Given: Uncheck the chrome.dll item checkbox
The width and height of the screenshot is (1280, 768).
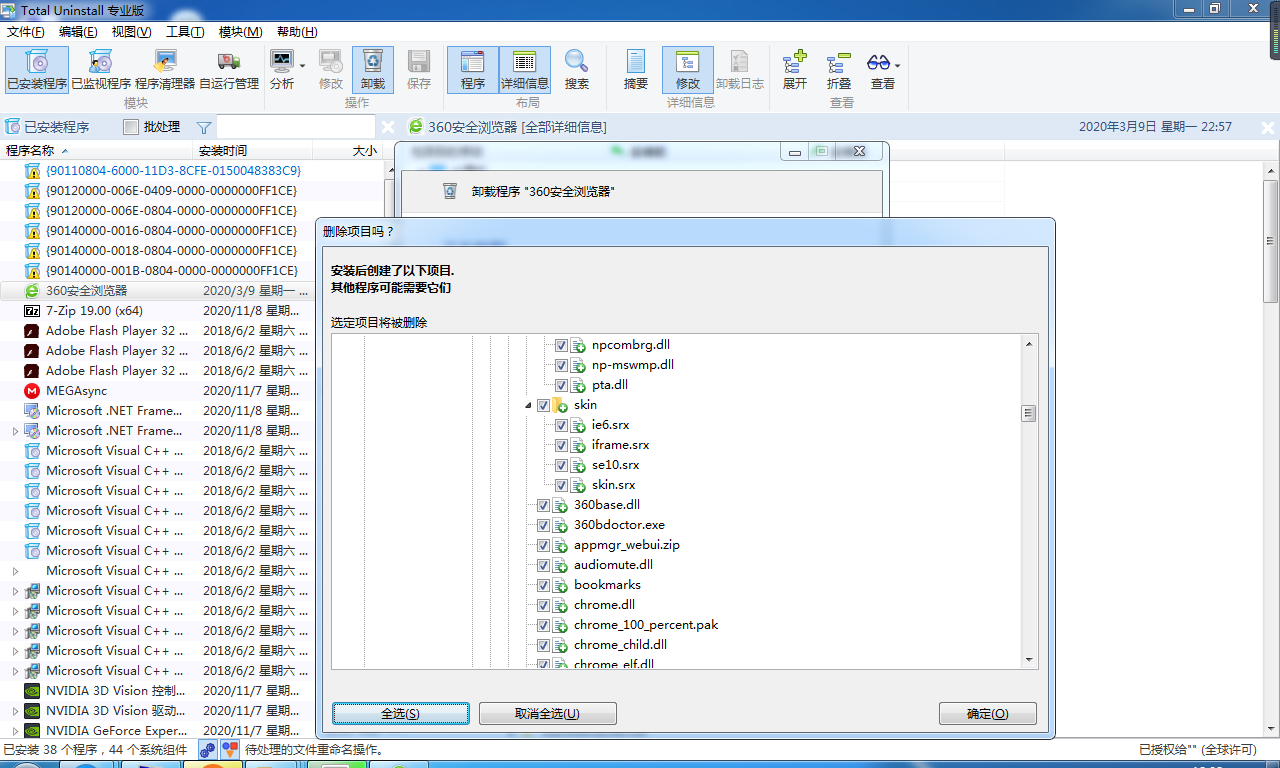Looking at the screenshot, I should pyautogui.click(x=544, y=605).
